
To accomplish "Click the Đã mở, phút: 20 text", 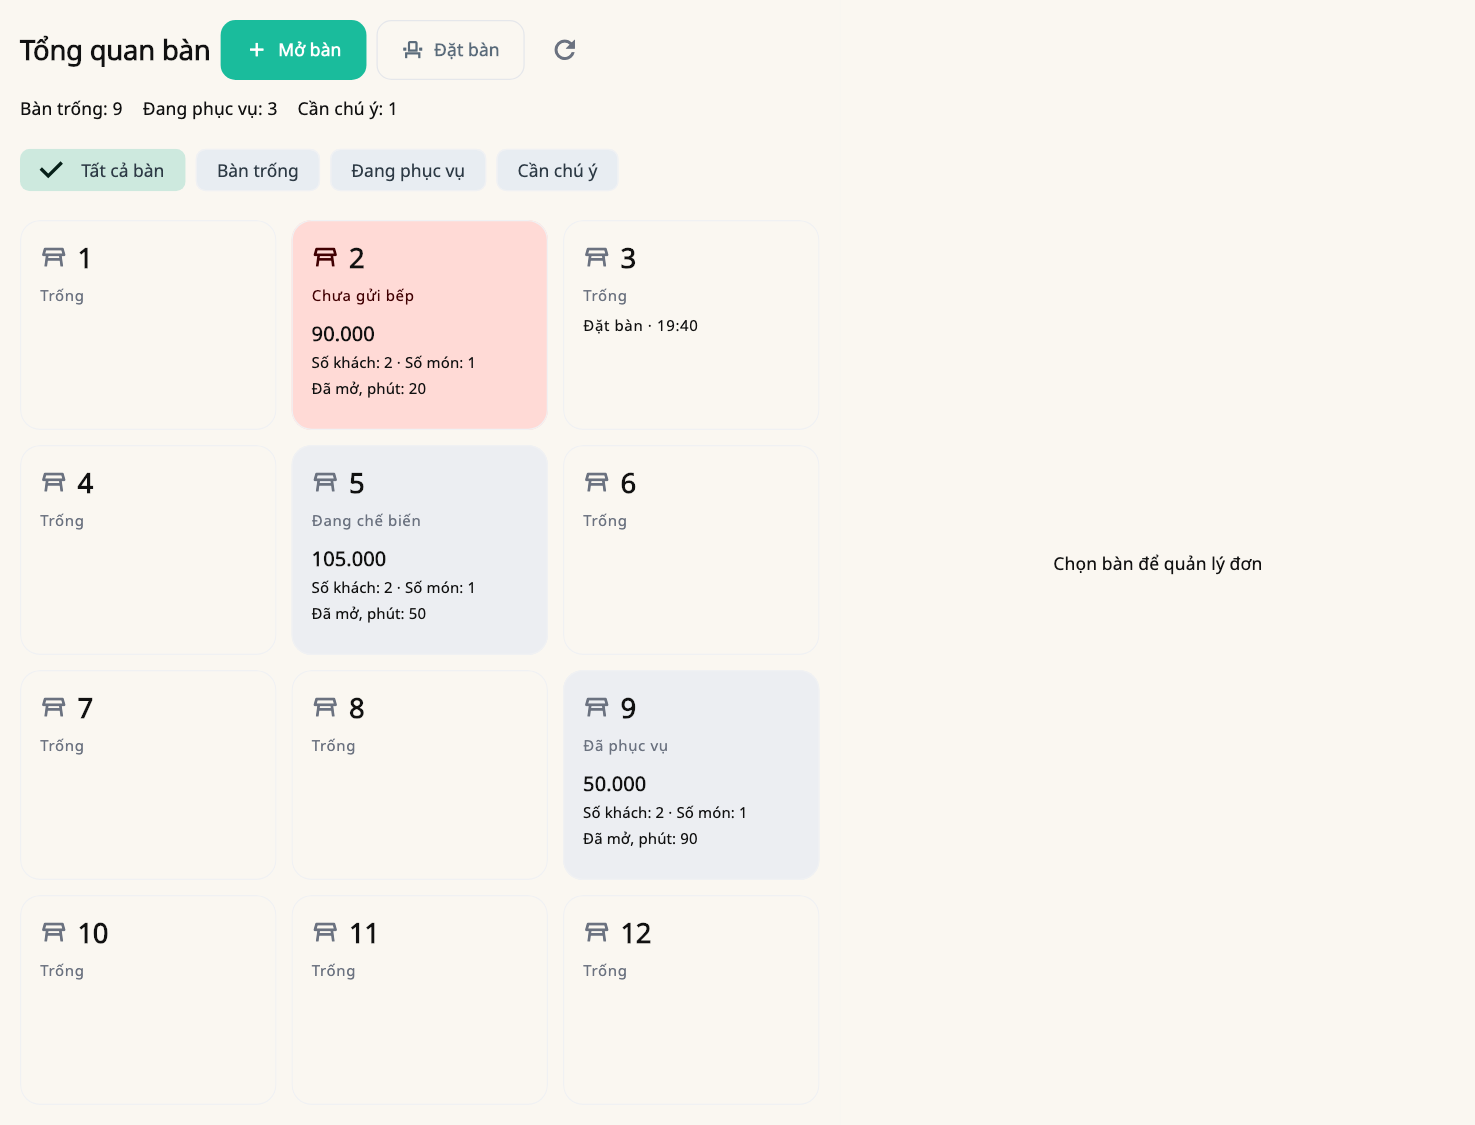I will 369,389.
